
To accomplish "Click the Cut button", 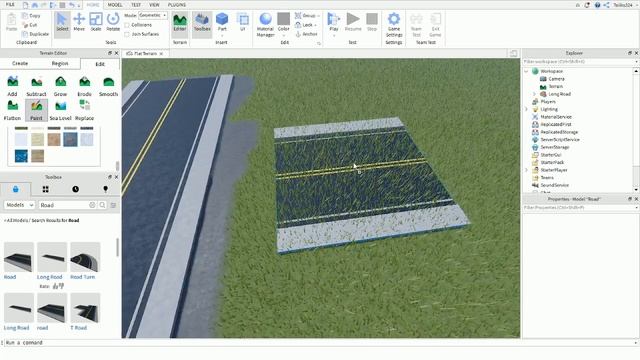I will pyautogui.click(x=30, y=25).
